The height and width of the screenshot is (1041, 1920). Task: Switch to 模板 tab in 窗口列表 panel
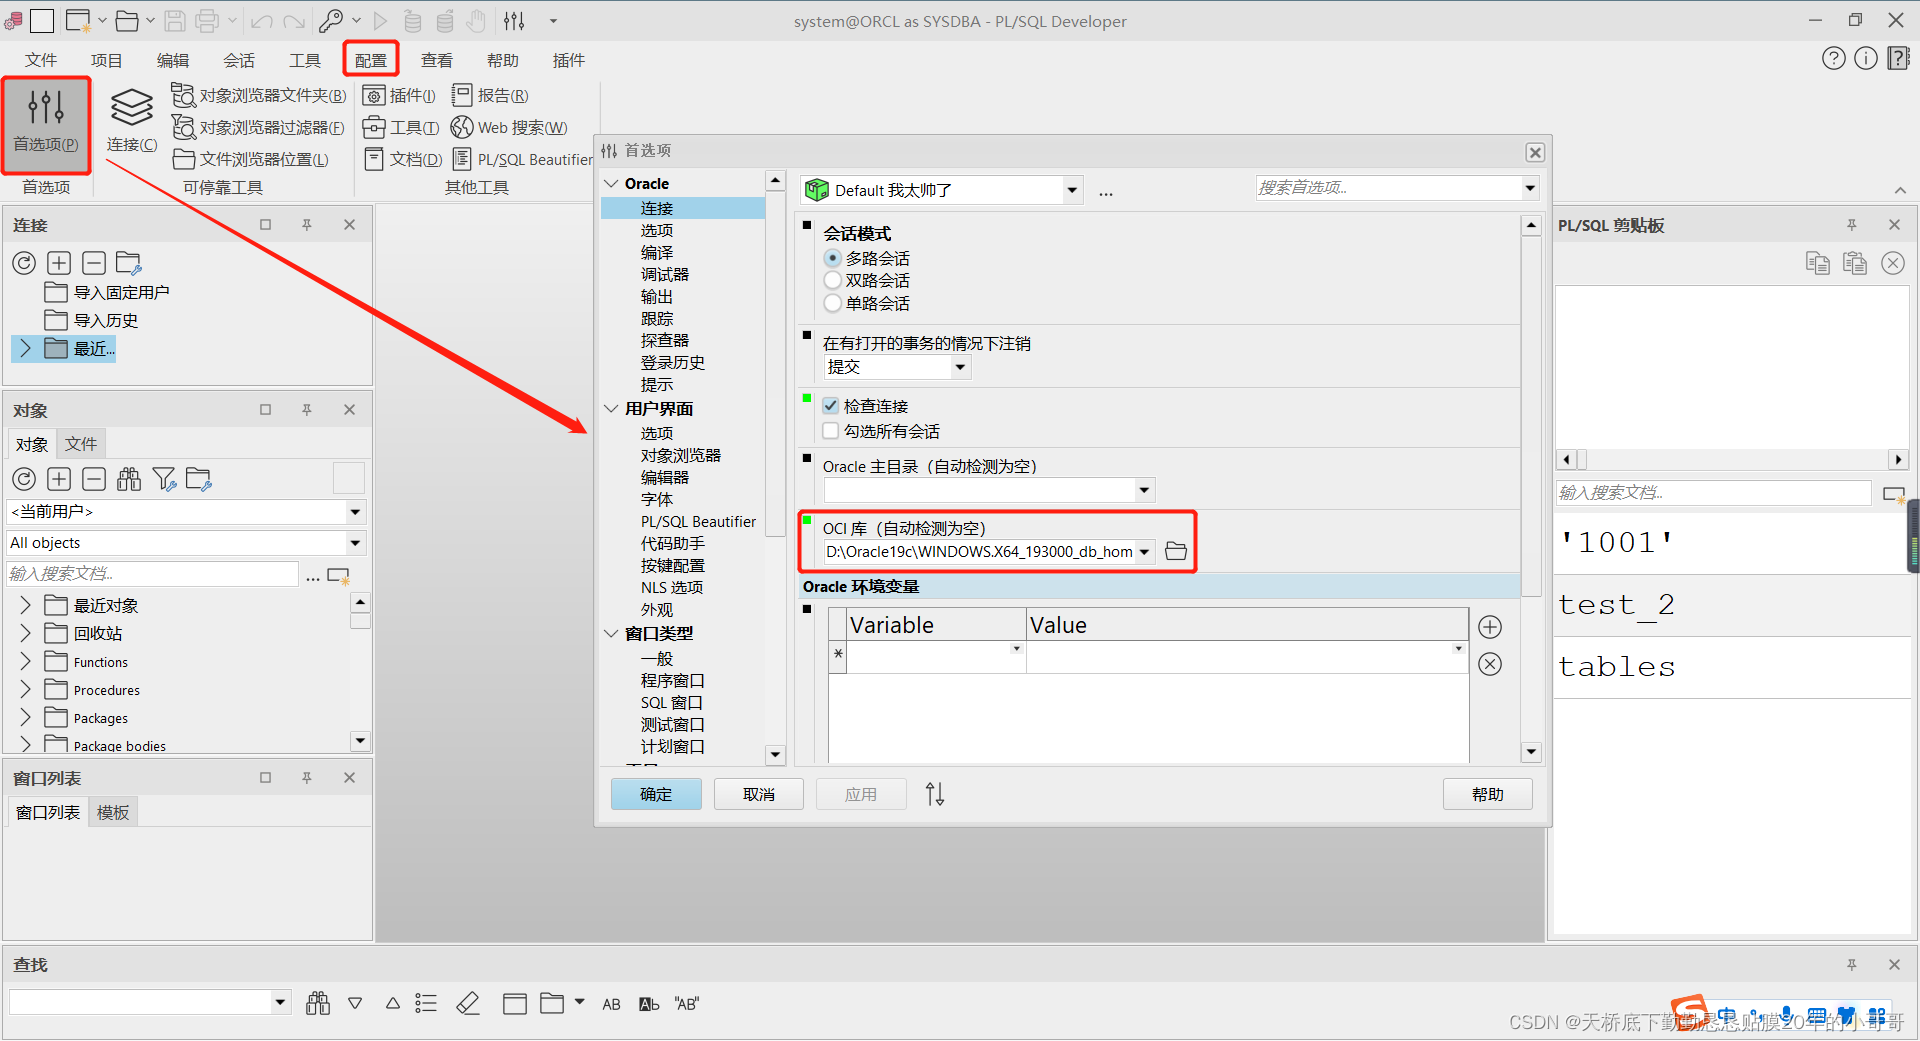pyautogui.click(x=113, y=813)
